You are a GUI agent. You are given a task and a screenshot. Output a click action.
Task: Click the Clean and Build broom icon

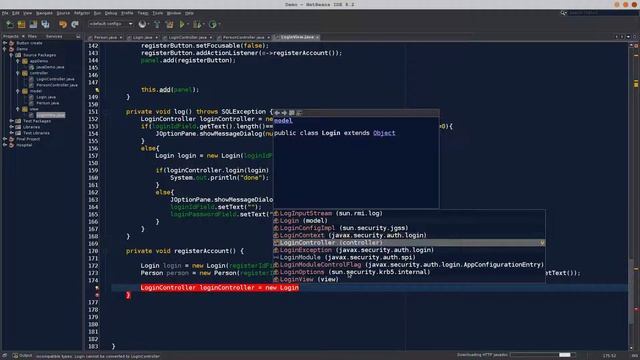169,24
